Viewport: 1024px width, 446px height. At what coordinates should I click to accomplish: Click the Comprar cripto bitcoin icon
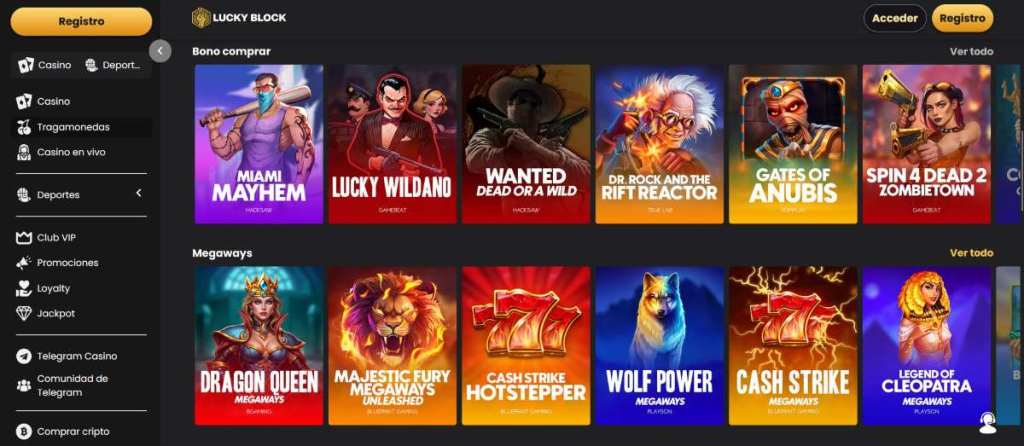pos(24,432)
